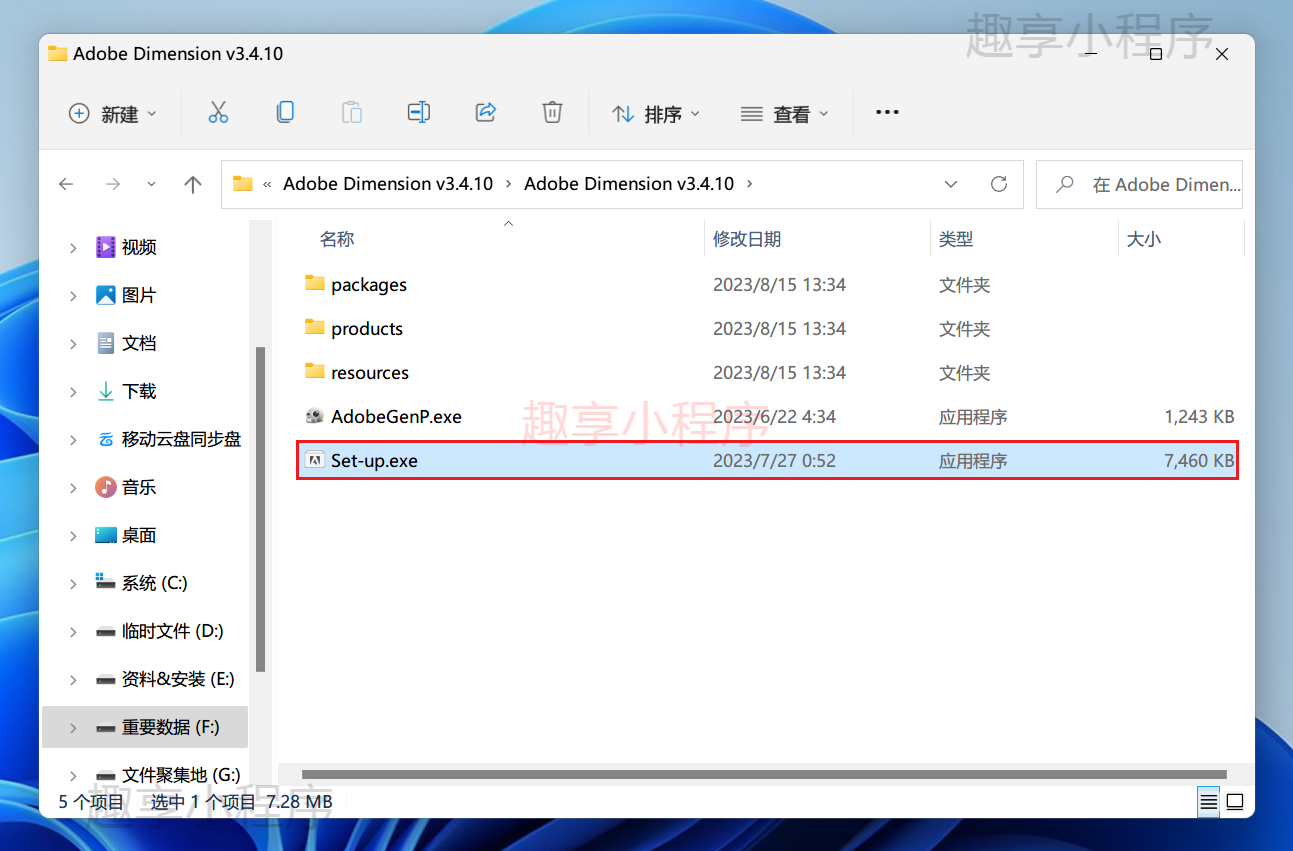Open the 查看 view dropdown
The height and width of the screenshot is (851, 1293).
(786, 114)
